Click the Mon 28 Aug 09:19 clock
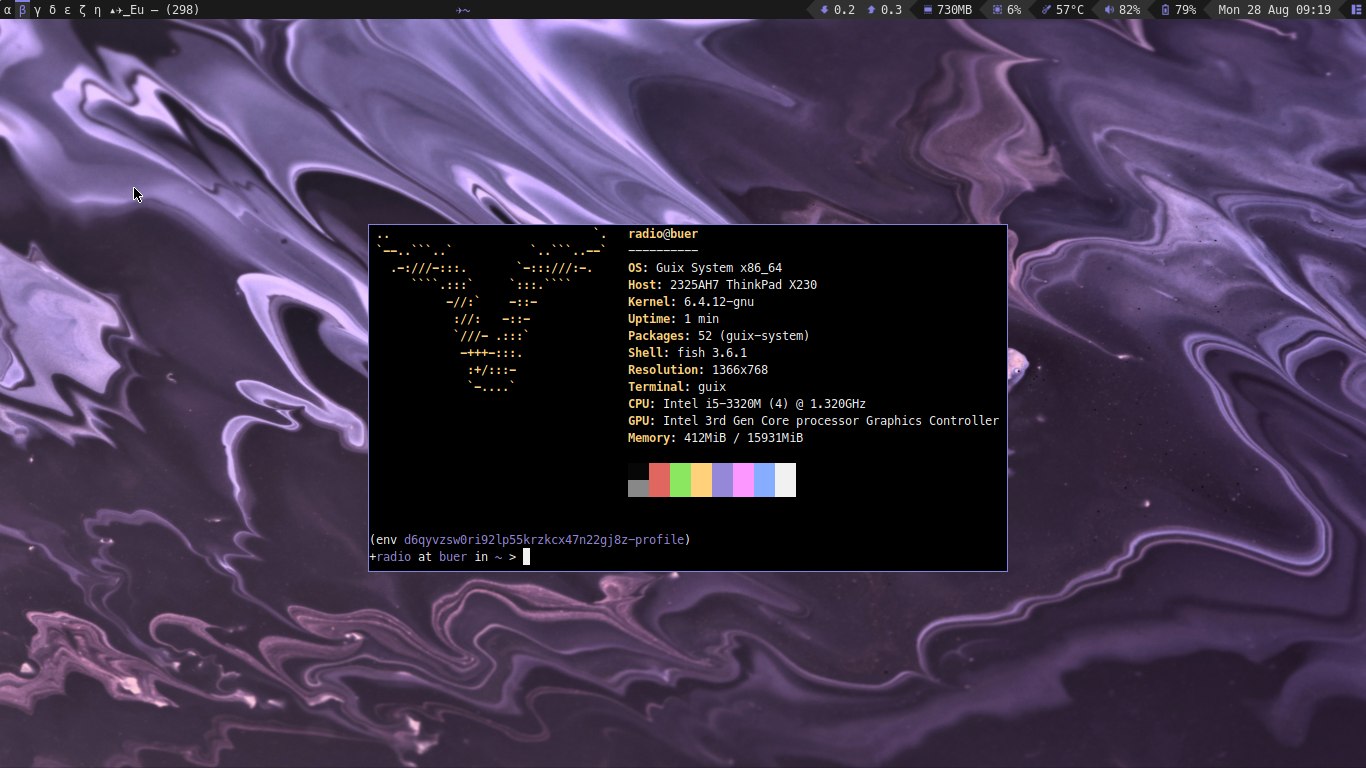 [1274, 10]
